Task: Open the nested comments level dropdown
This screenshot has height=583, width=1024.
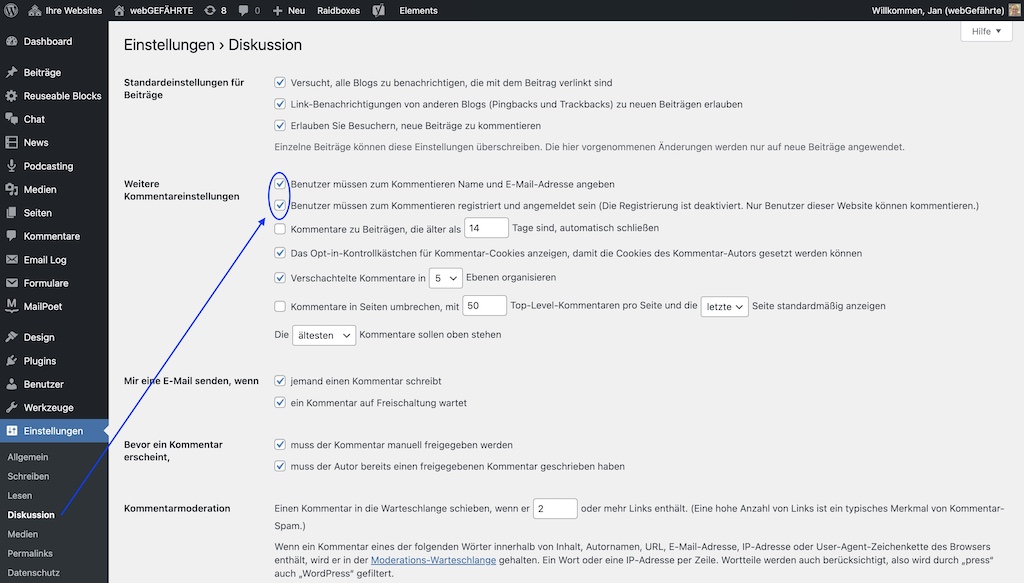Action: 445,278
